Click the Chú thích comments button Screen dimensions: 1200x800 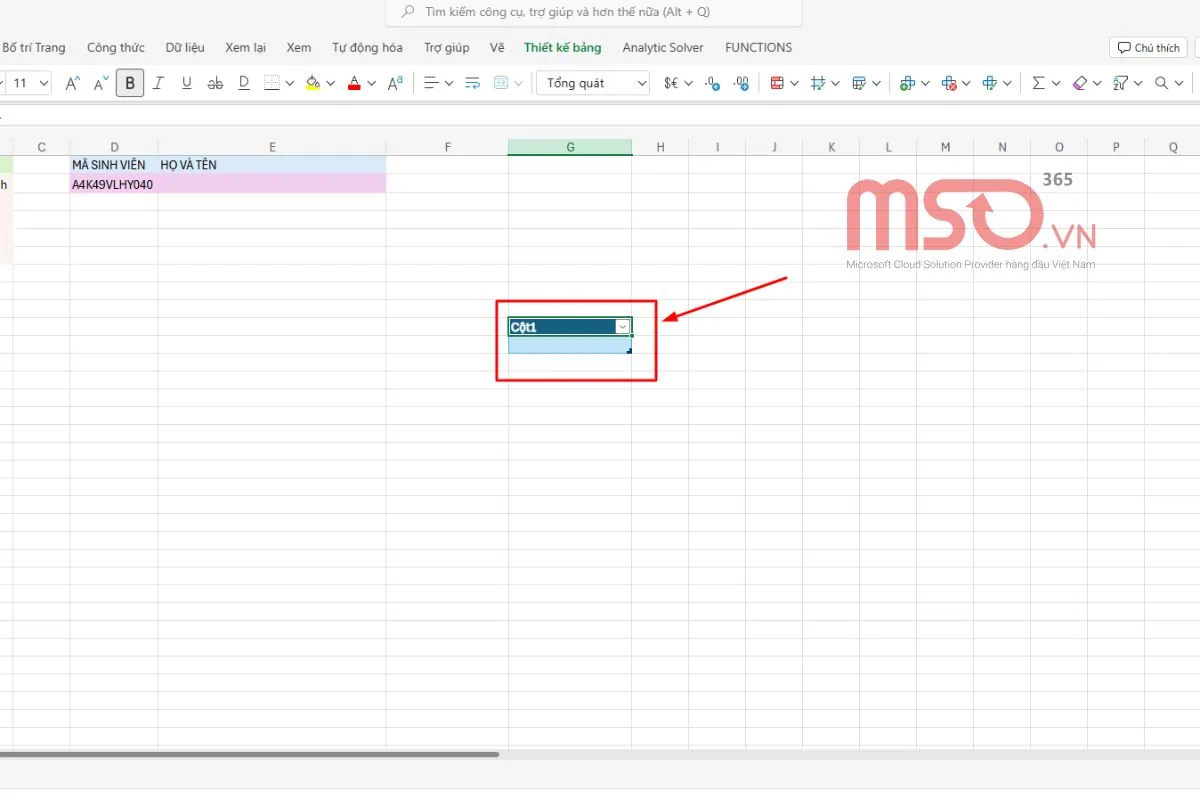[x=1148, y=48]
